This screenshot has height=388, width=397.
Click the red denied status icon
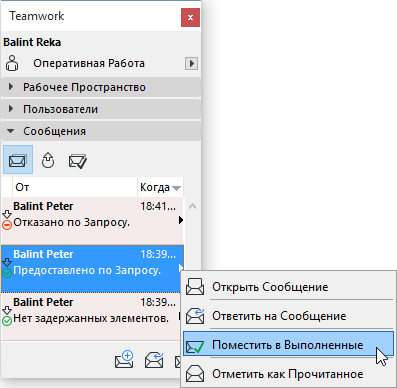point(7,225)
